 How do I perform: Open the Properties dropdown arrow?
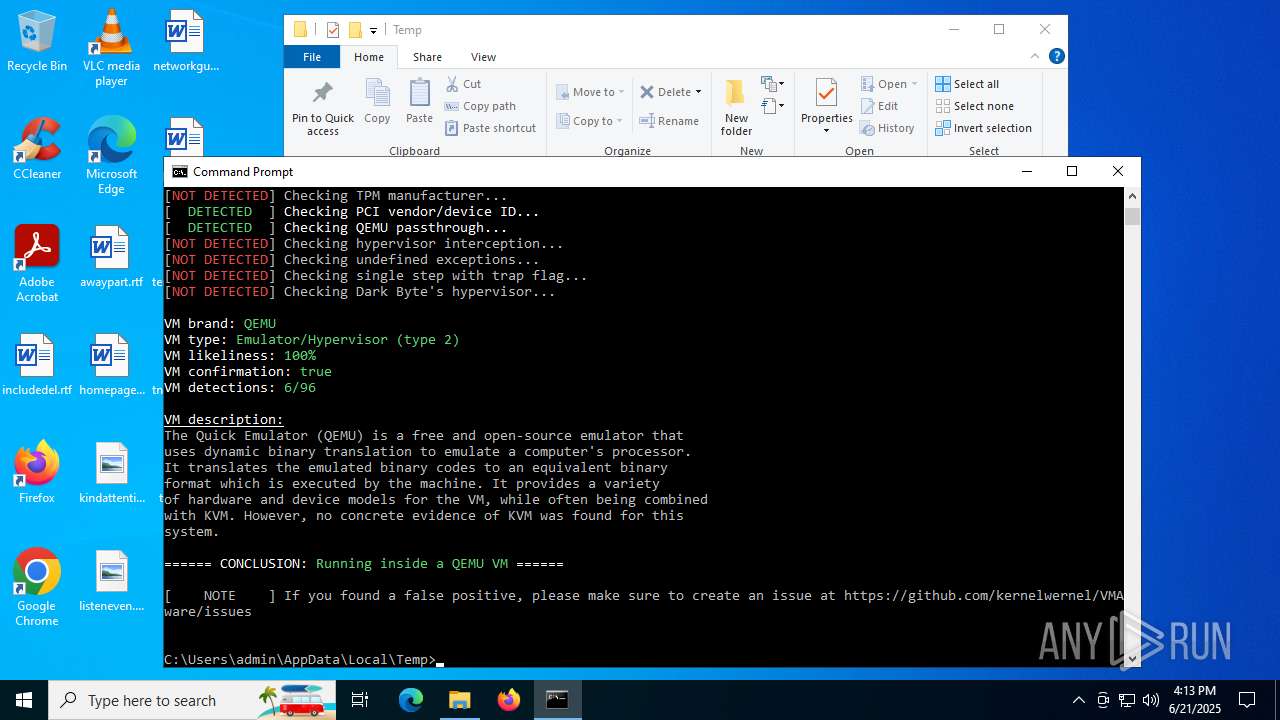[x=826, y=131]
